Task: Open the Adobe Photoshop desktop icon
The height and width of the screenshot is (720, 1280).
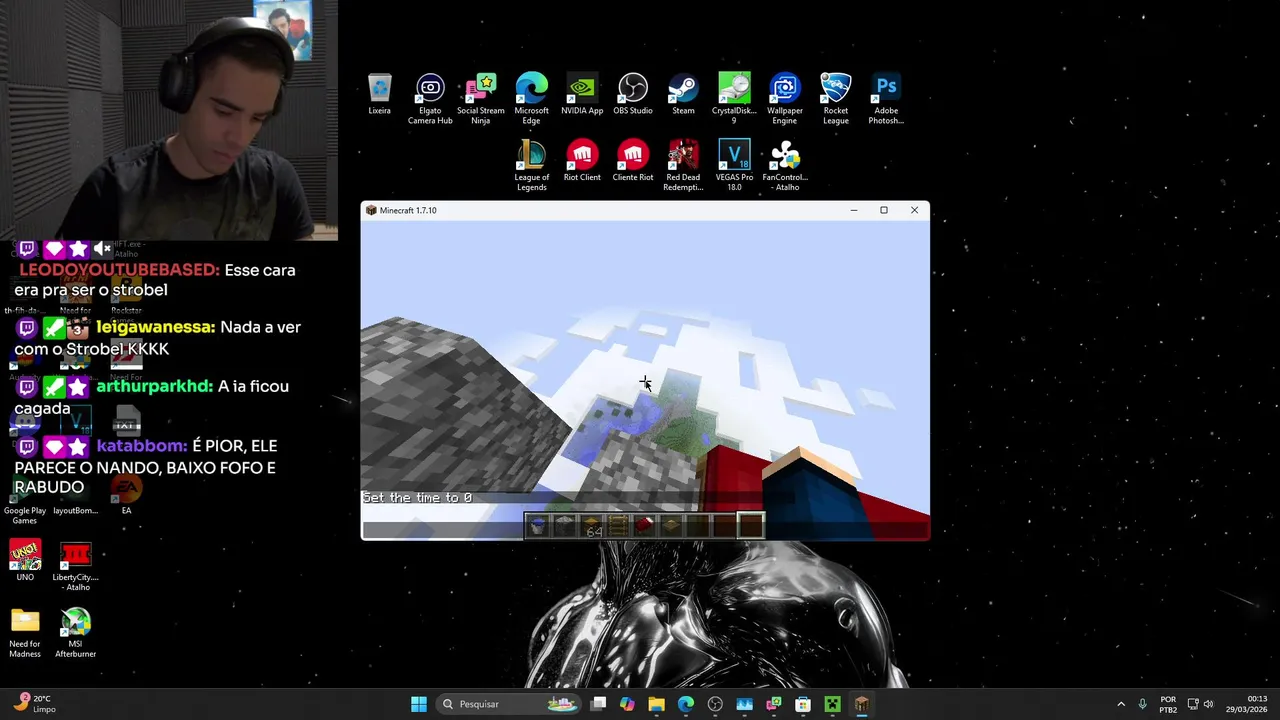Action: pyautogui.click(x=886, y=98)
